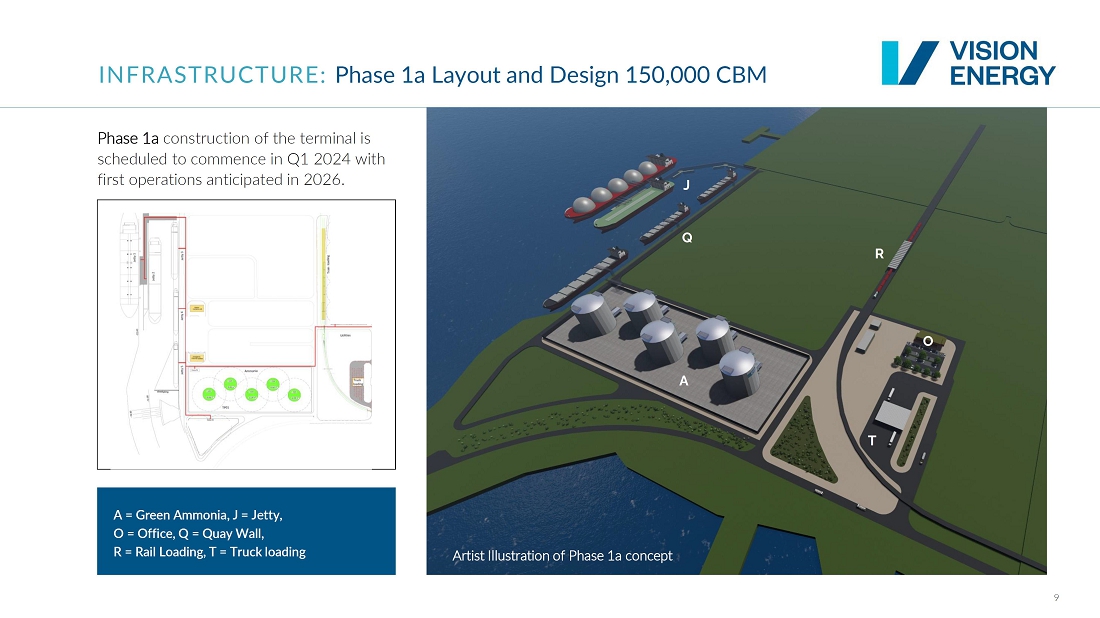Select the R rail loading marker
Screen dimensions: 1100x618
[x=879, y=254]
